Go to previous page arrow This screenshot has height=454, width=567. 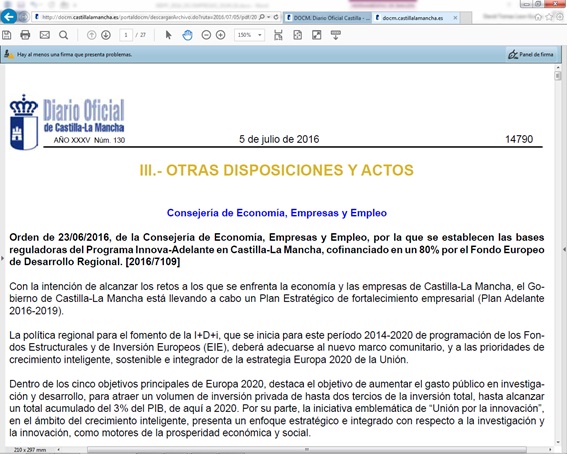pos(91,35)
